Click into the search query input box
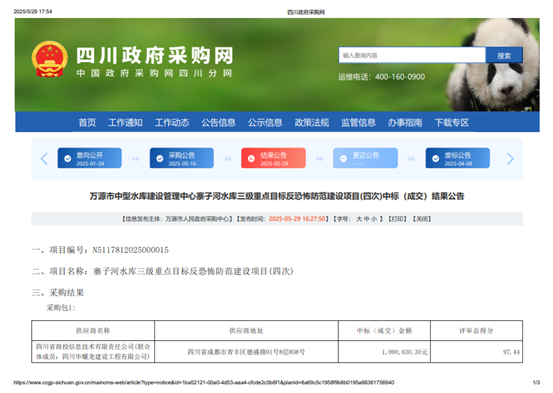Image resolution: width=553 pixels, height=393 pixels. click(x=412, y=55)
